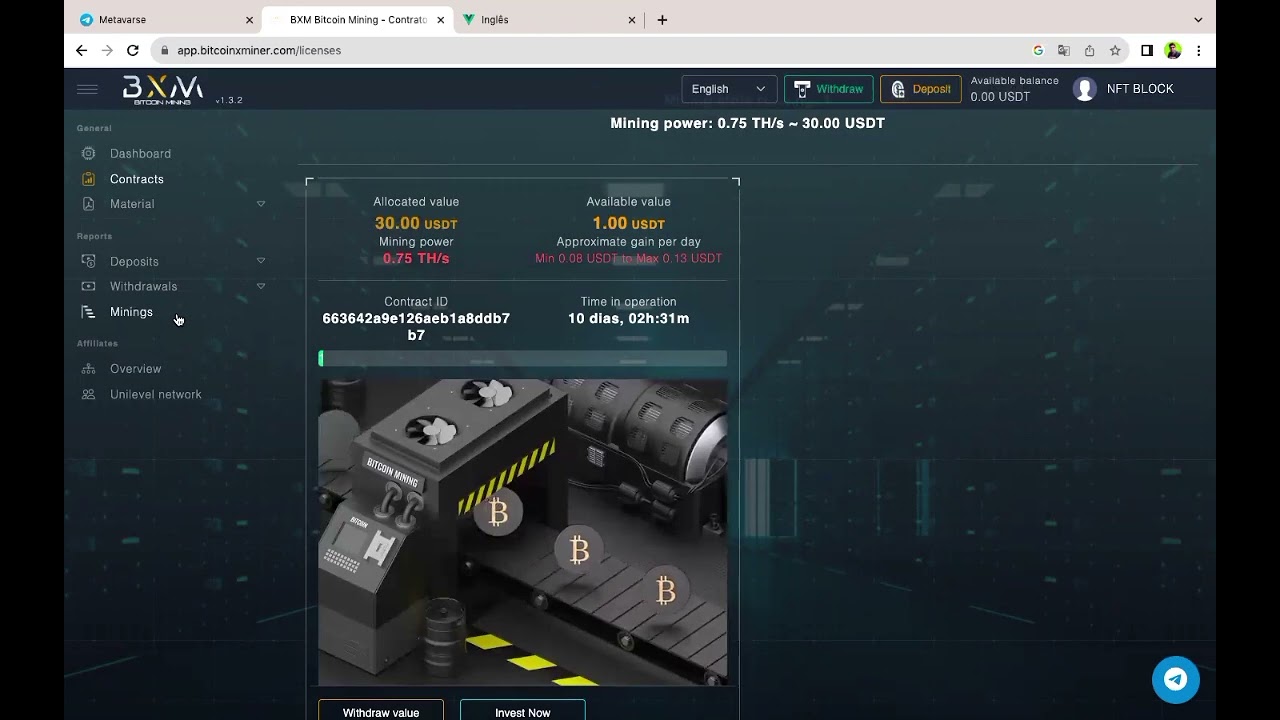The image size is (1280, 720).
Task: Click the Contract ID 663642a9e126aeb1a8ddb7b7
Action: pos(416,327)
